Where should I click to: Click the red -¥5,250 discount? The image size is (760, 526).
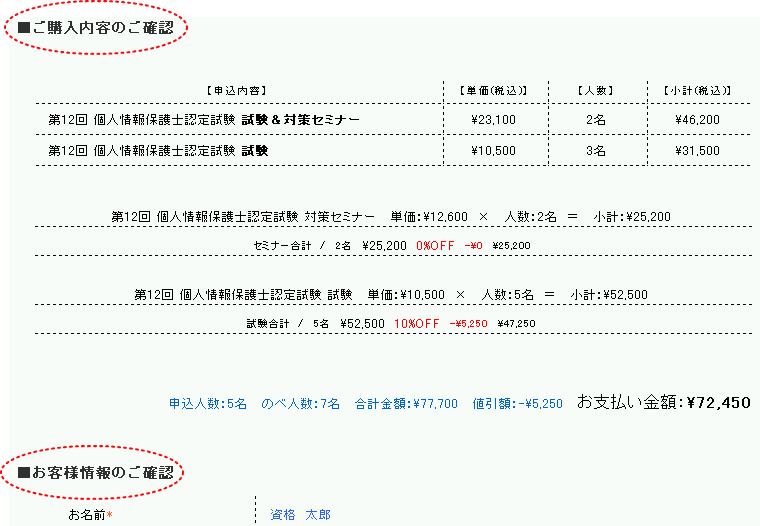(x=469, y=324)
